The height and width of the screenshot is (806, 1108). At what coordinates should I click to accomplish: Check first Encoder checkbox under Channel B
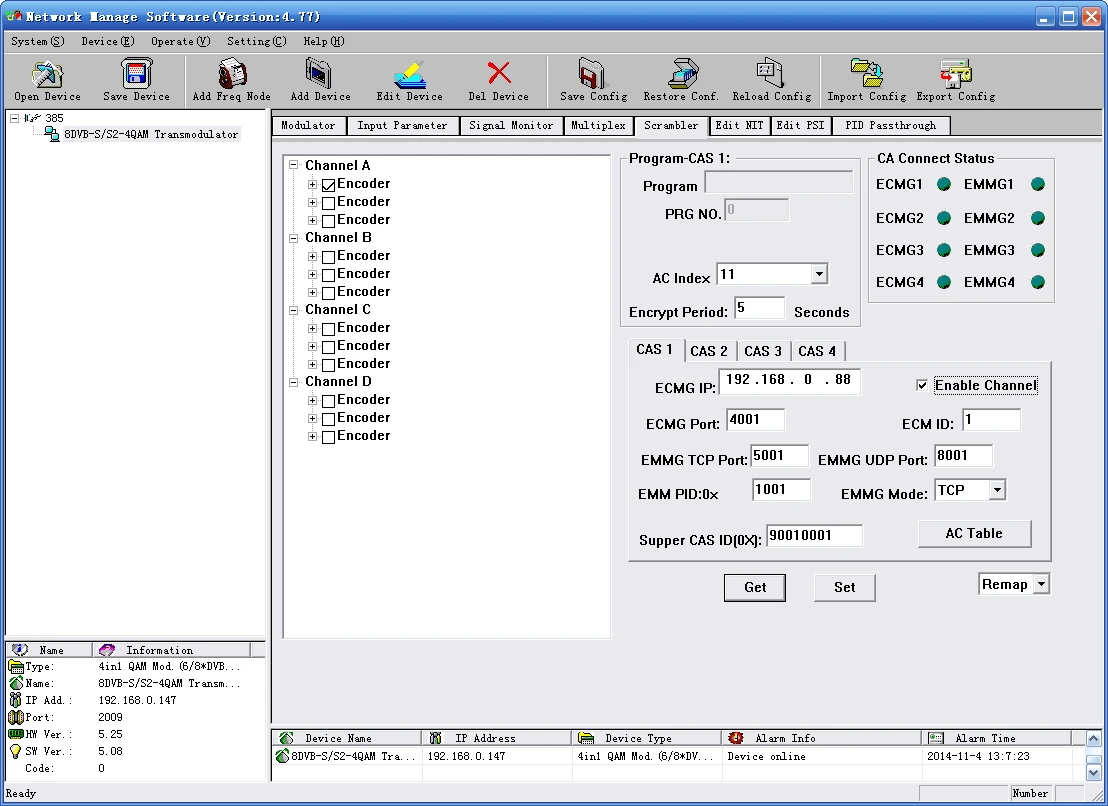point(328,257)
